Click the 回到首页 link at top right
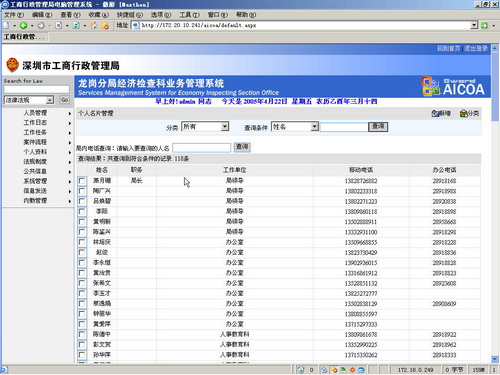 tap(449, 49)
